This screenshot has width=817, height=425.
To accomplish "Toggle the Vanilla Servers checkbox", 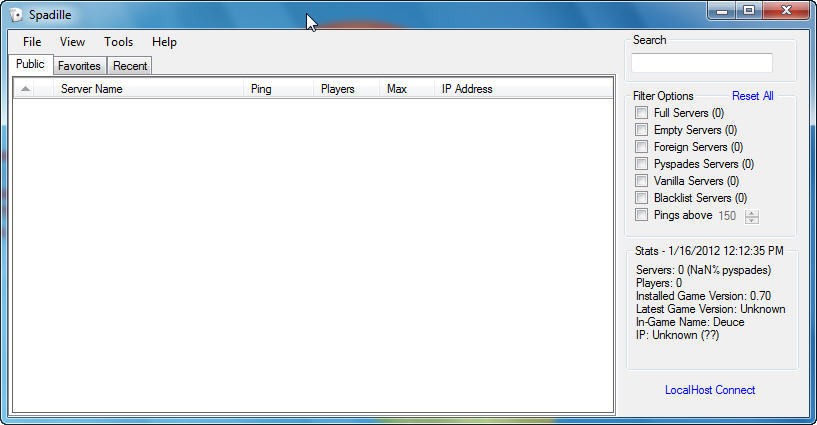I will 641,181.
